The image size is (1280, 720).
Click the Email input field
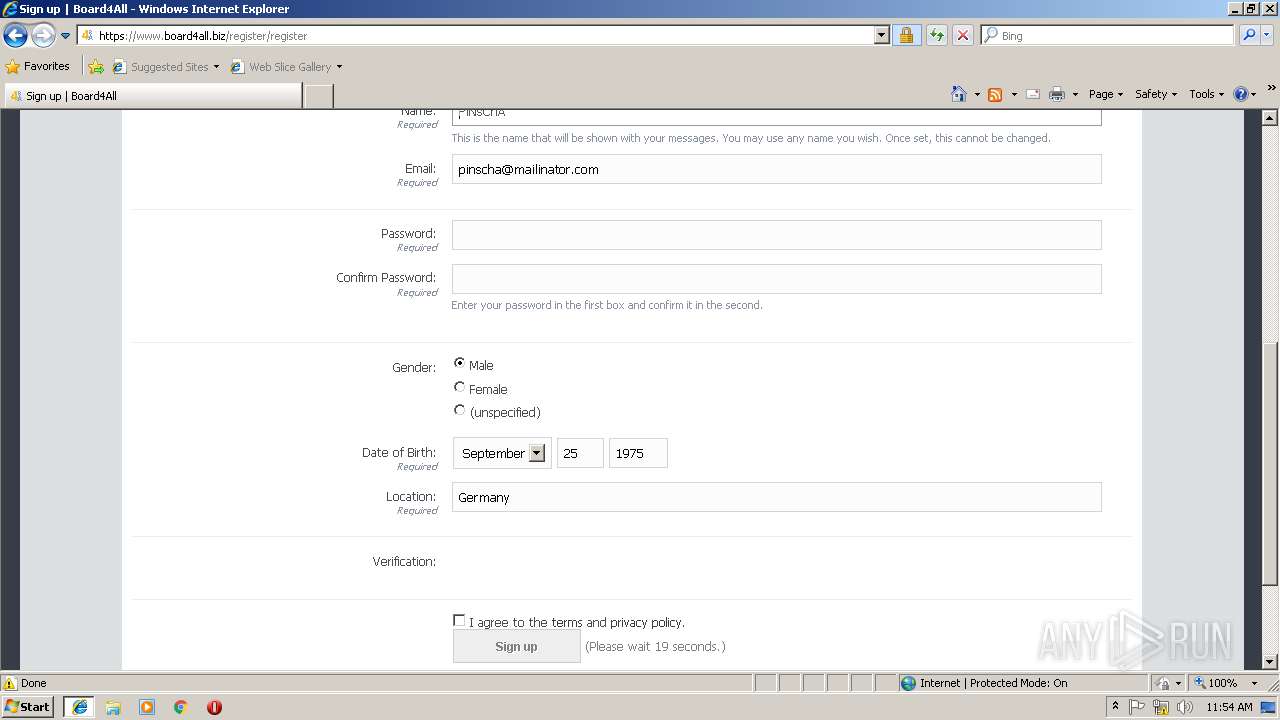[776, 169]
